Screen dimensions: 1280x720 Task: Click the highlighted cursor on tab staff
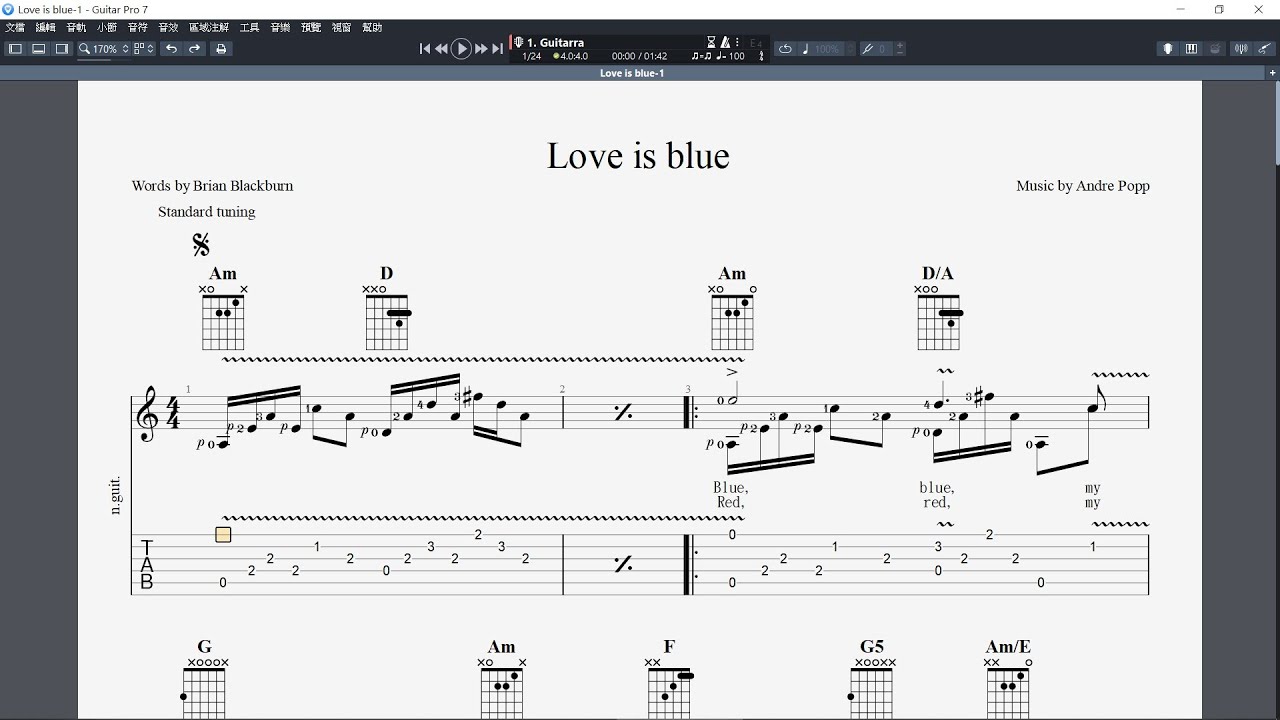click(223, 535)
